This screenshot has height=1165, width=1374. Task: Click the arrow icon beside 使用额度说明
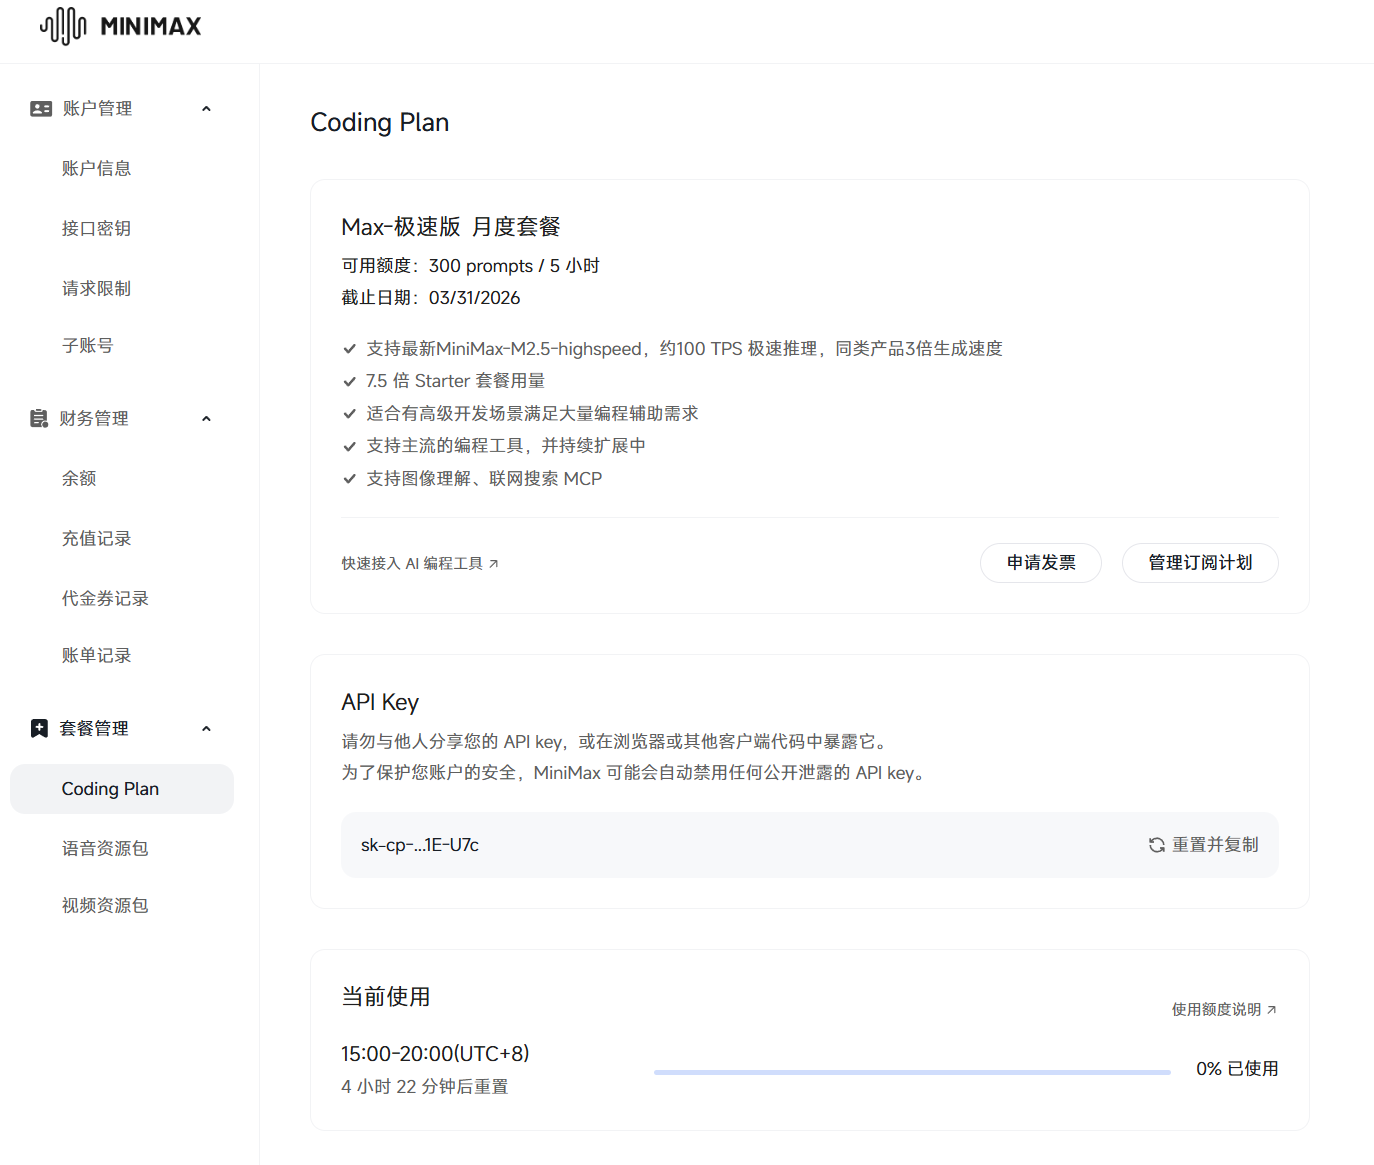(1272, 1010)
